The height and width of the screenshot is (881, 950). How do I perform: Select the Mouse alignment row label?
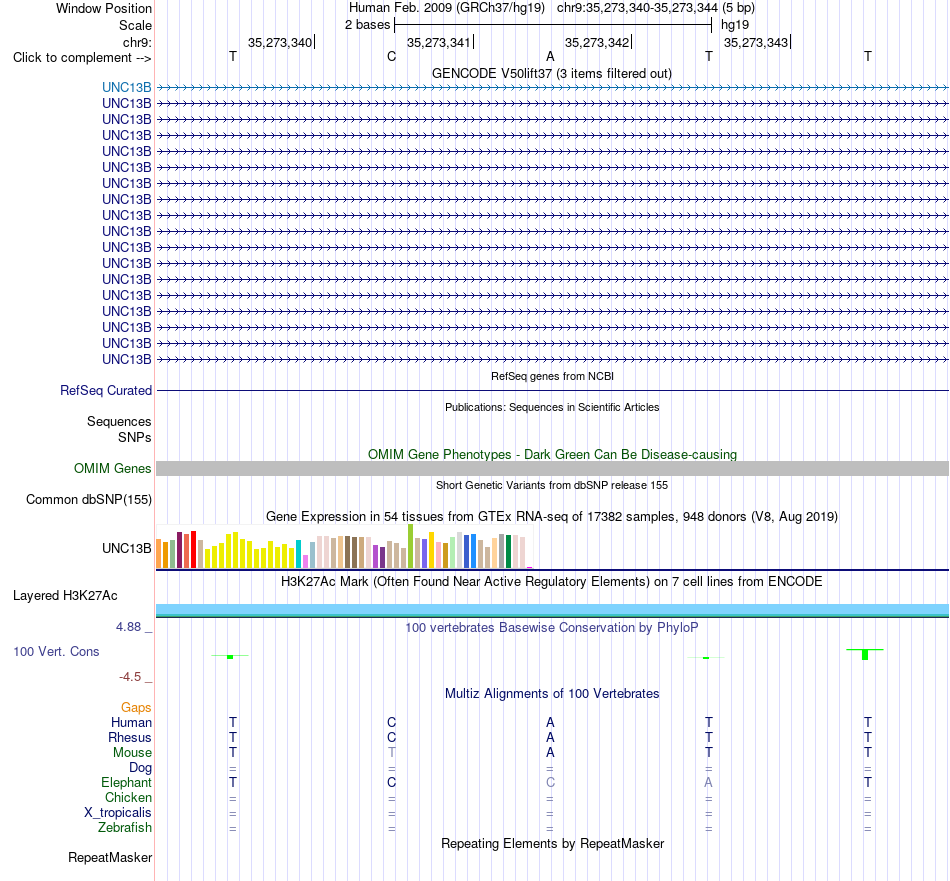click(132, 753)
